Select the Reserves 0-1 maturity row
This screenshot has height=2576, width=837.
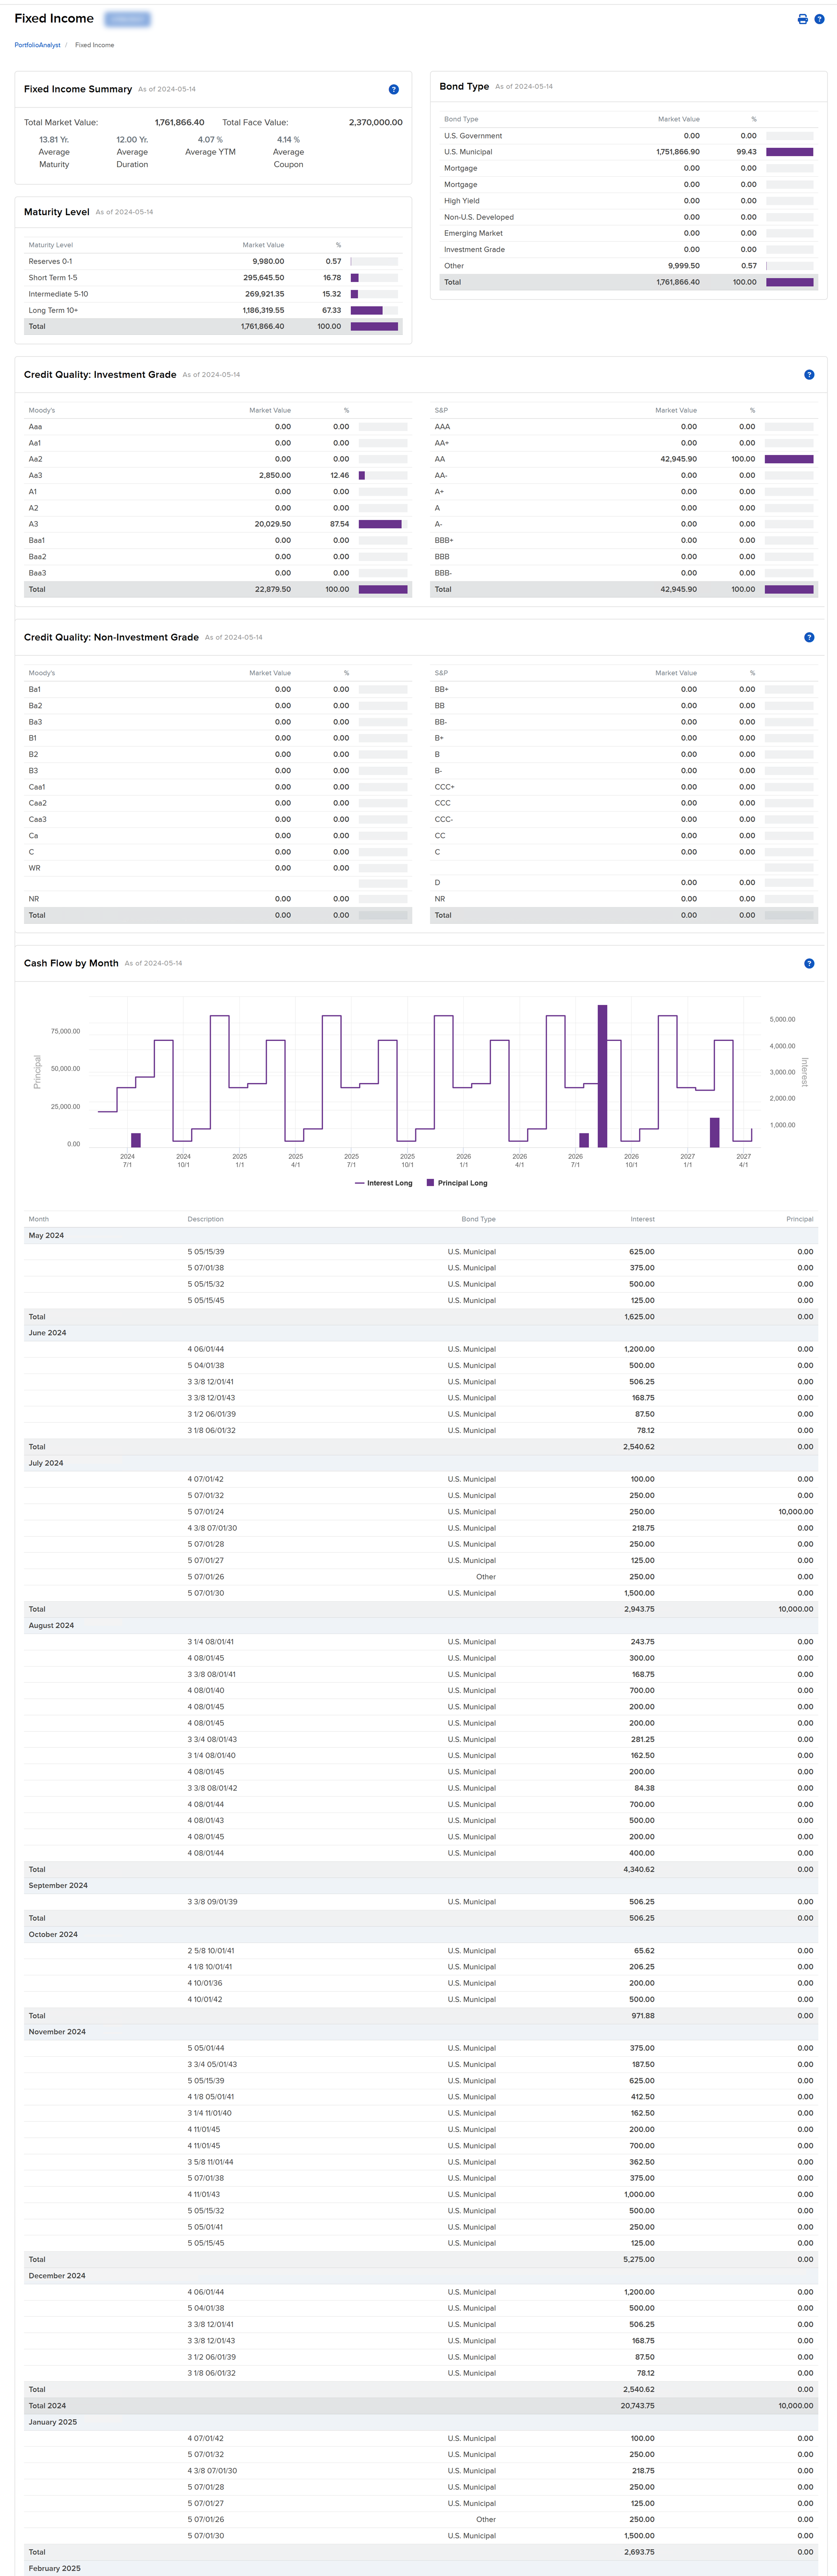pyautogui.click(x=213, y=261)
